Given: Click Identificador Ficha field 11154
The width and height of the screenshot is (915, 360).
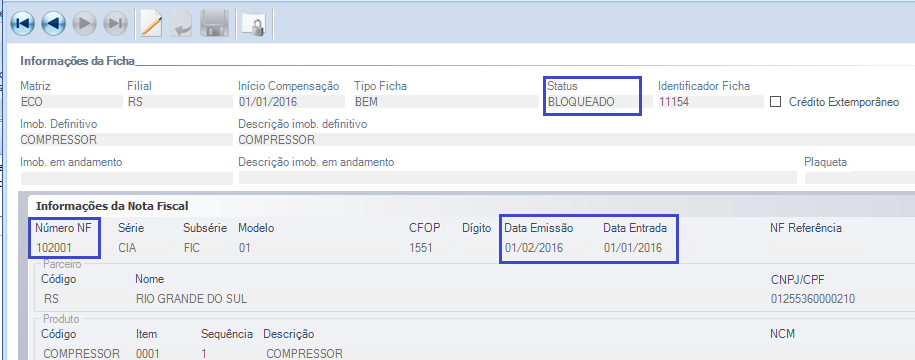Looking at the screenshot, I should coord(710,102).
